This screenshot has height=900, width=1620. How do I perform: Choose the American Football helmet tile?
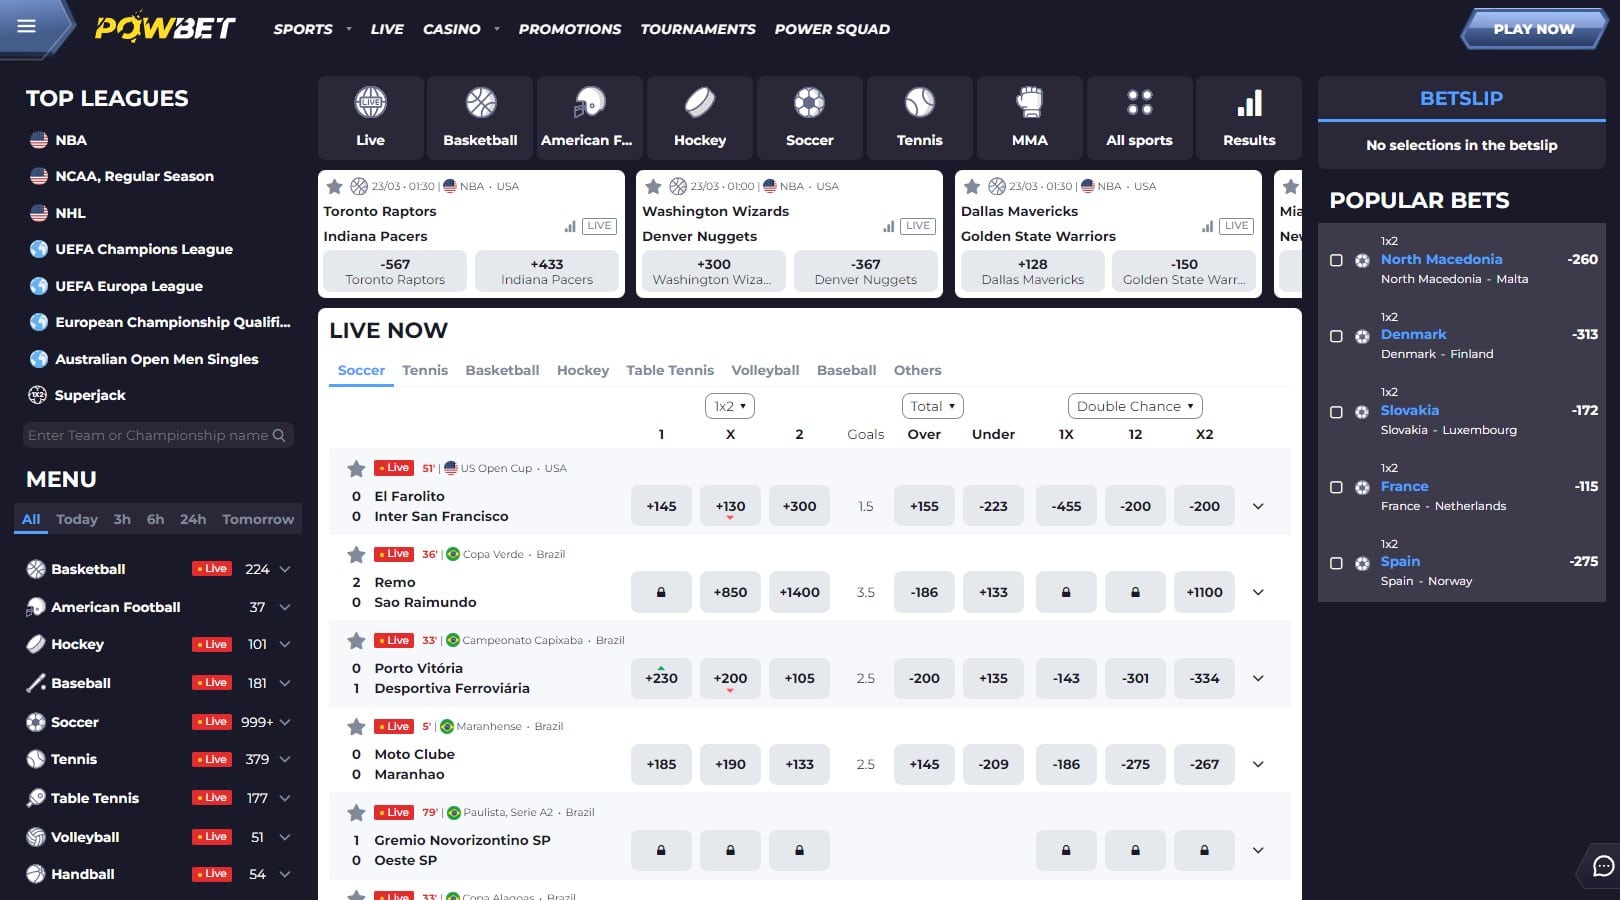click(x=590, y=118)
